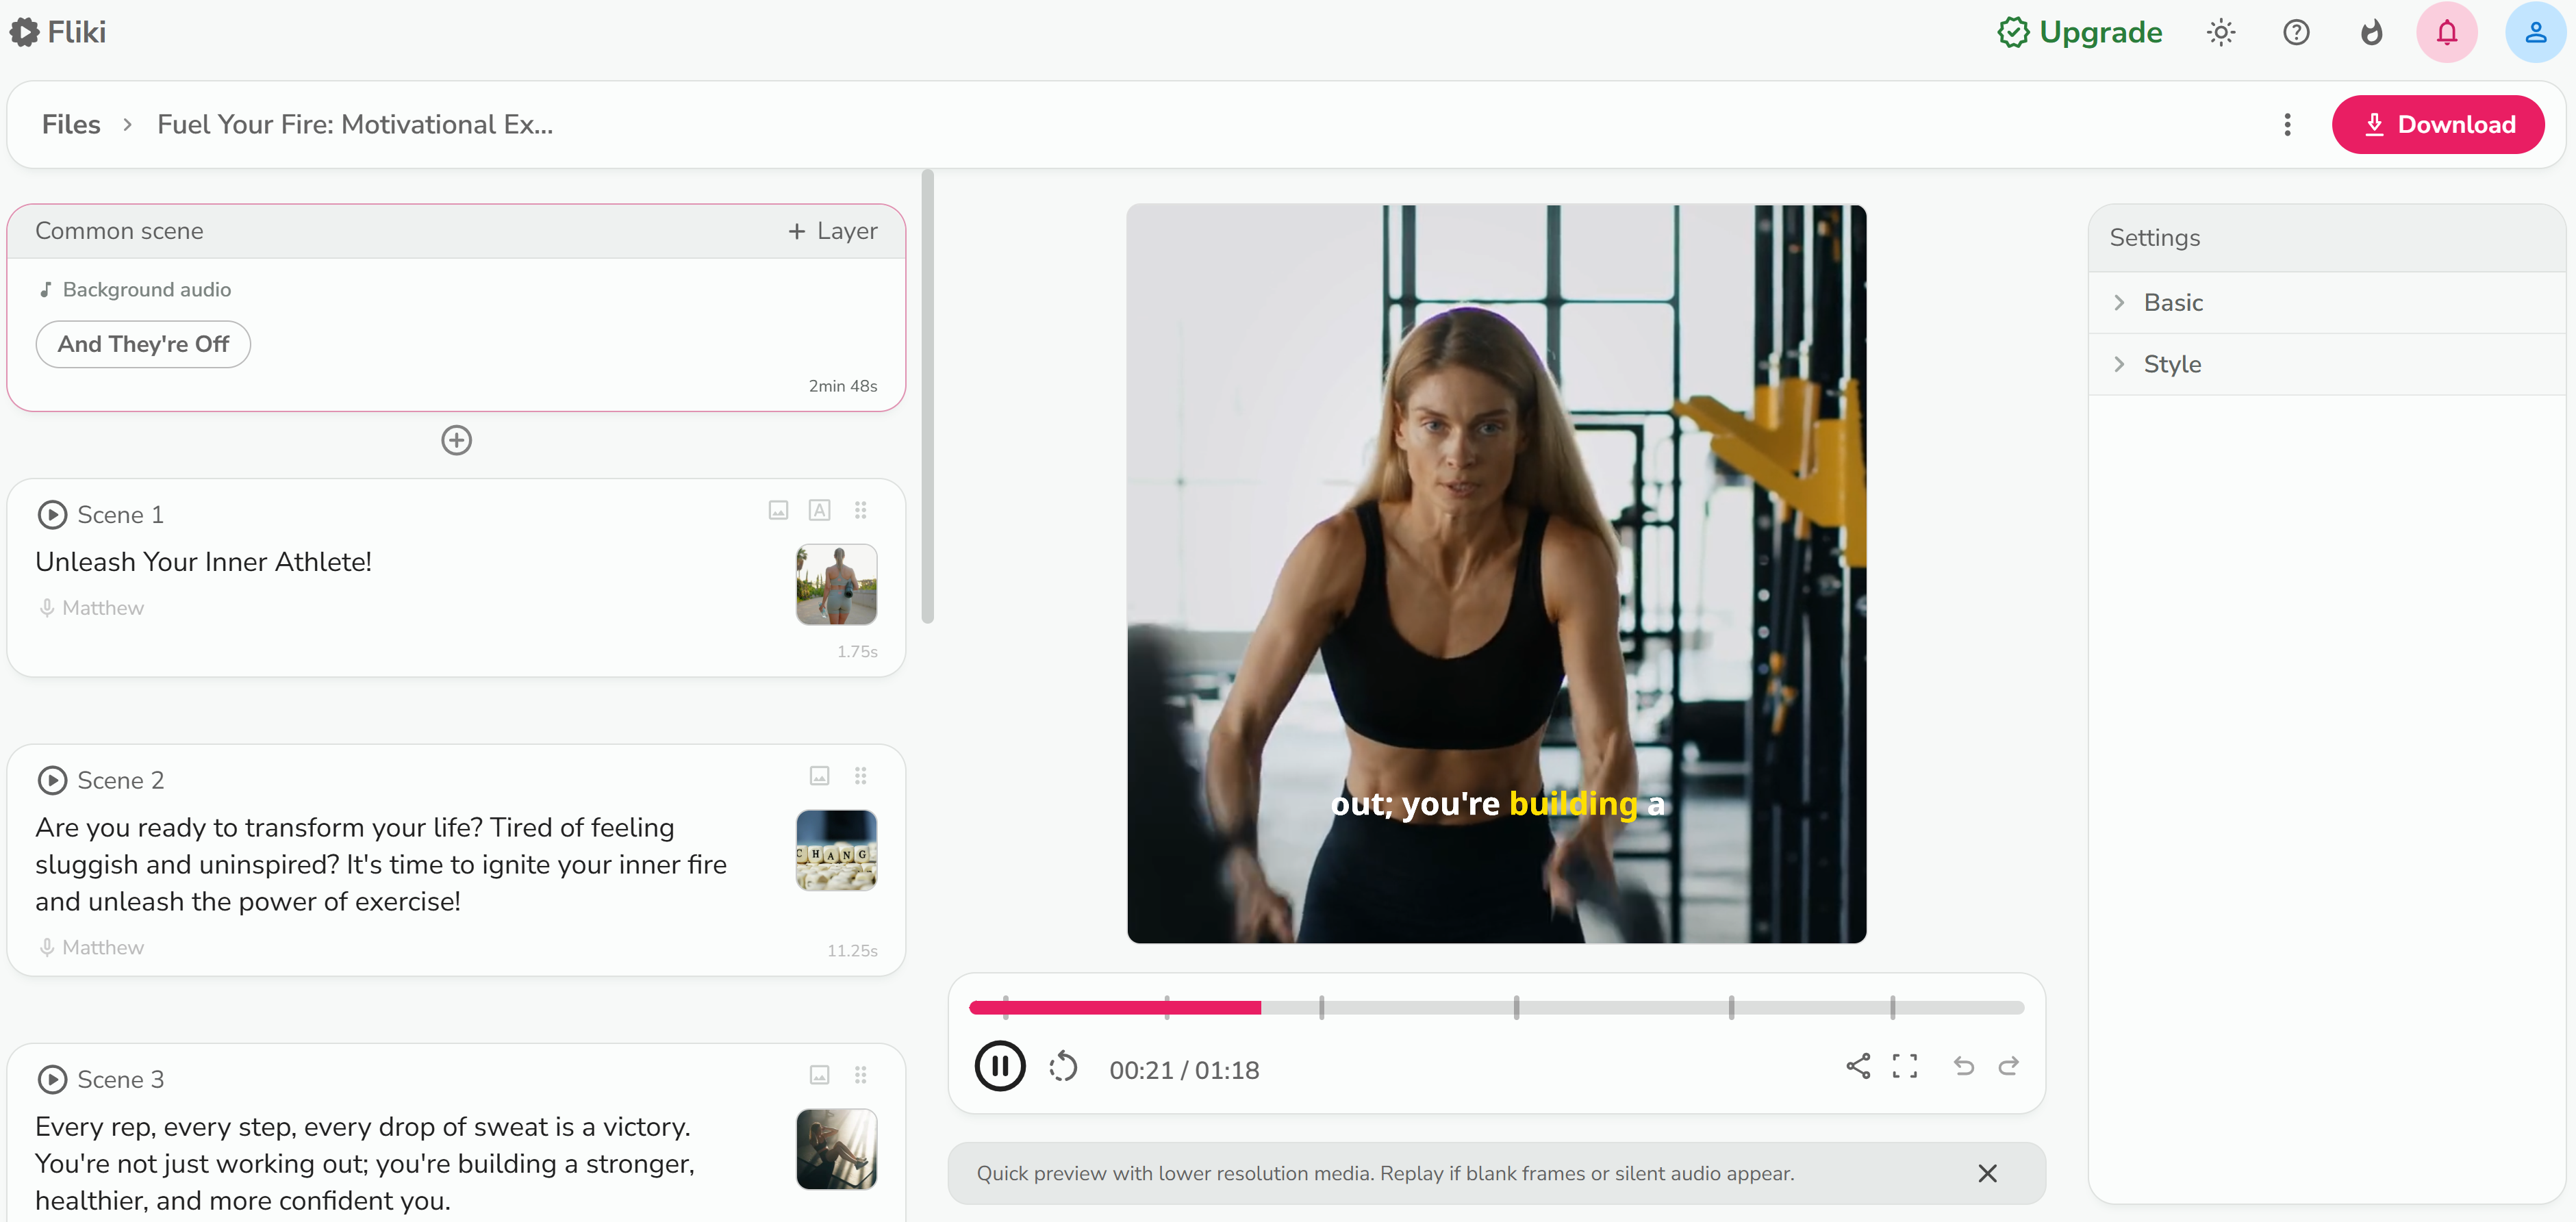This screenshot has width=2576, height=1222.
Task: Select the And They're Off background audio
Action: click(x=142, y=344)
